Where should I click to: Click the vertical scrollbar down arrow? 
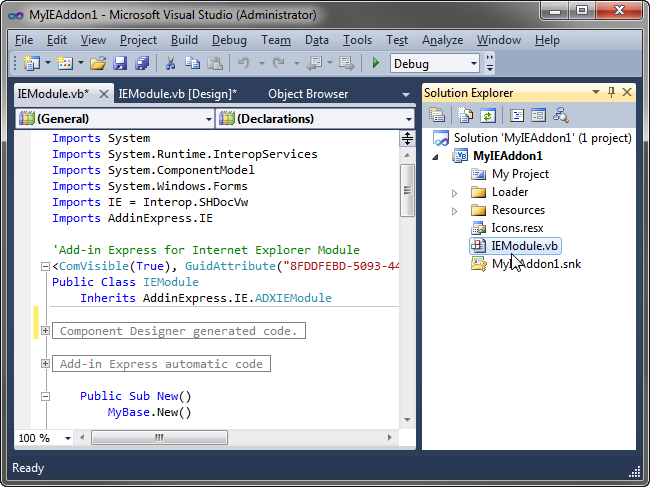(x=407, y=420)
